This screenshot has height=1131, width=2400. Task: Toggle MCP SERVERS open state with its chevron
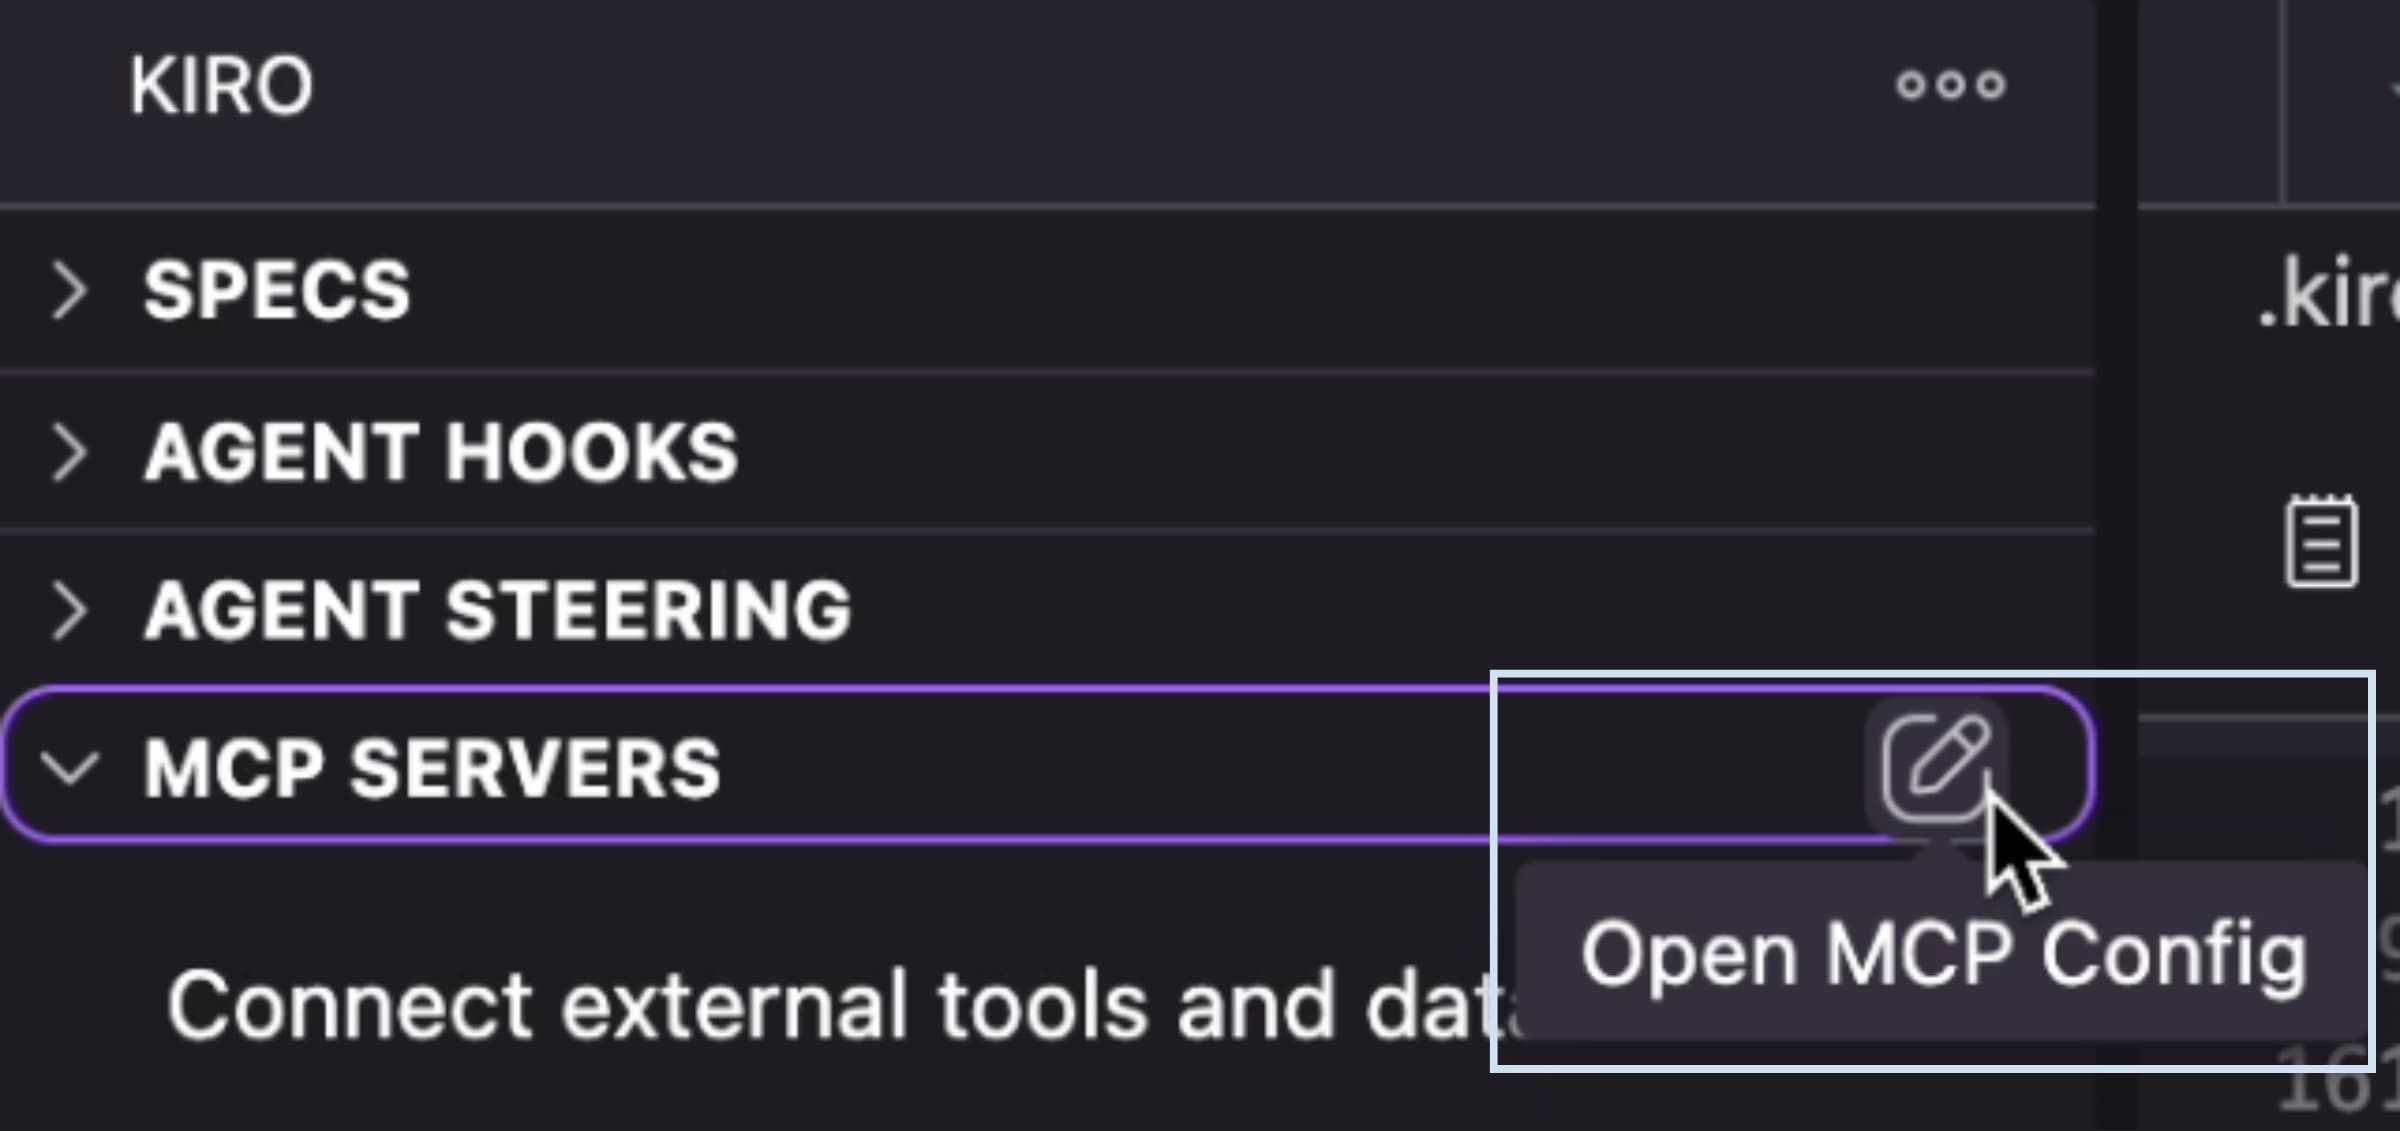click(x=72, y=768)
